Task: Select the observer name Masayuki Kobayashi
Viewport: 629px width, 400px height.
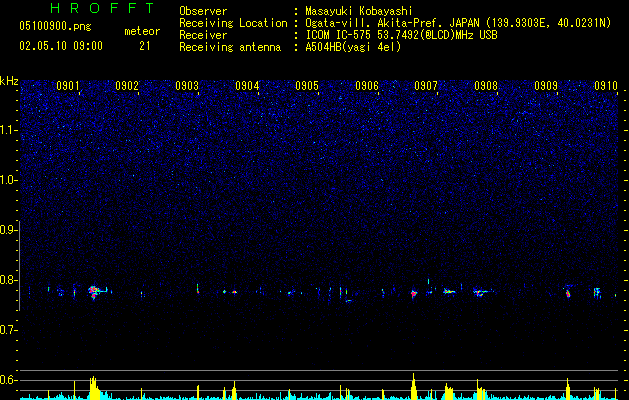Action: tap(359, 11)
